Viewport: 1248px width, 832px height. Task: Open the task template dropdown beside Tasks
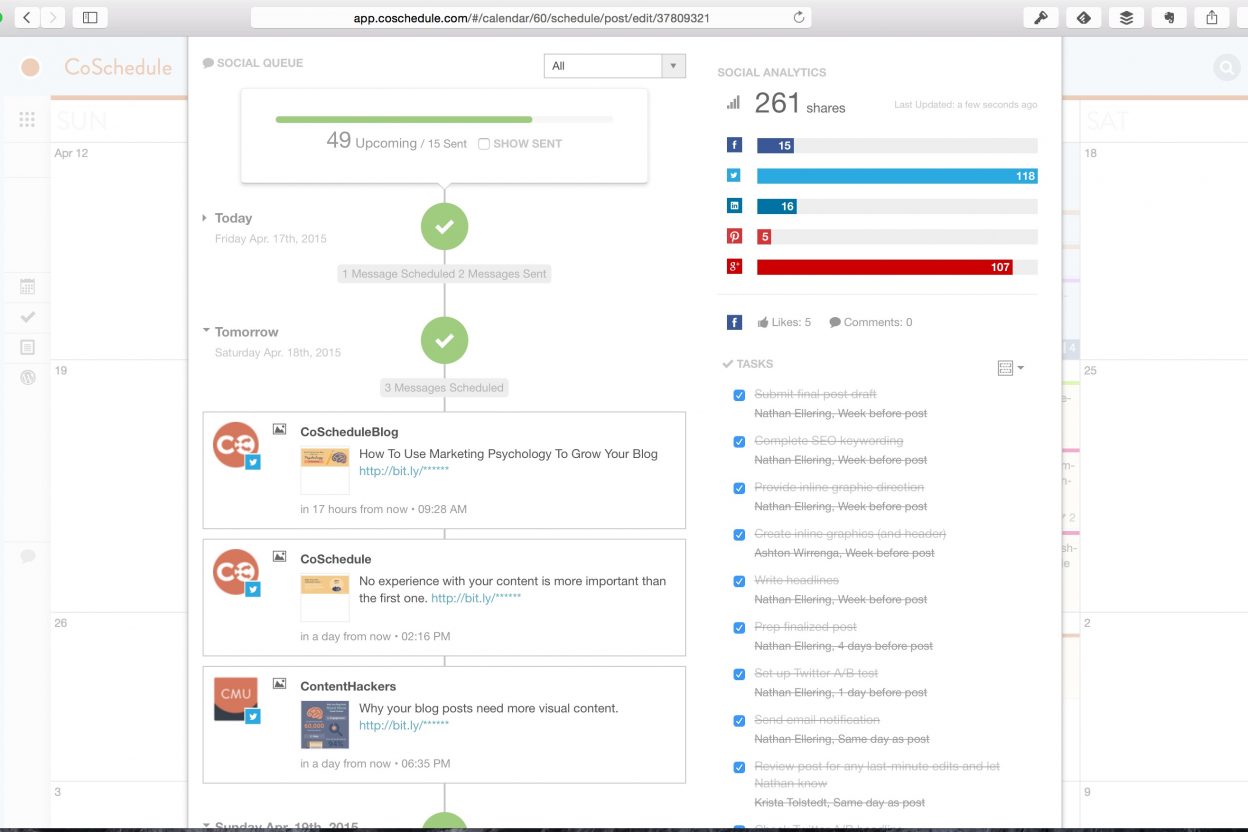[x=1010, y=368]
